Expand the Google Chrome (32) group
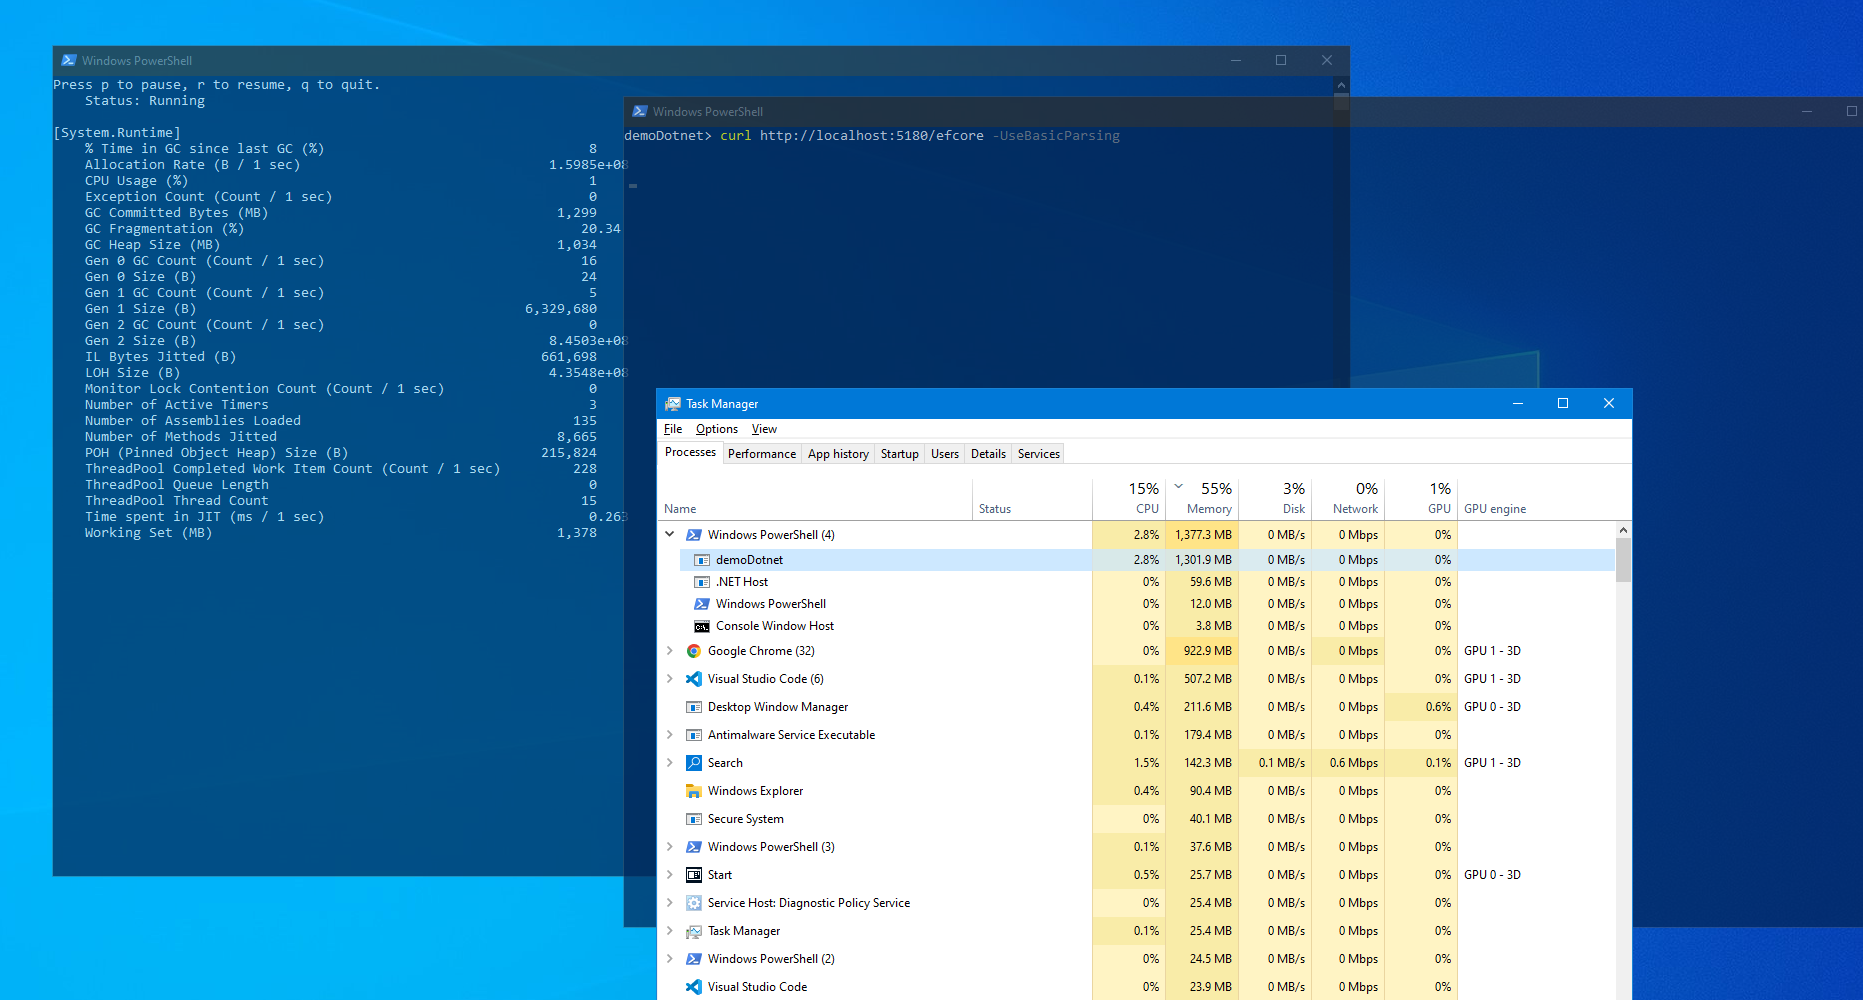This screenshot has height=1000, width=1863. [x=670, y=651]
